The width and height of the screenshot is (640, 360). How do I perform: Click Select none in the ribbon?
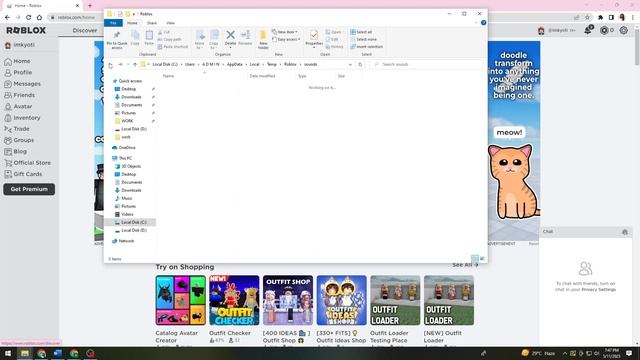363,40
